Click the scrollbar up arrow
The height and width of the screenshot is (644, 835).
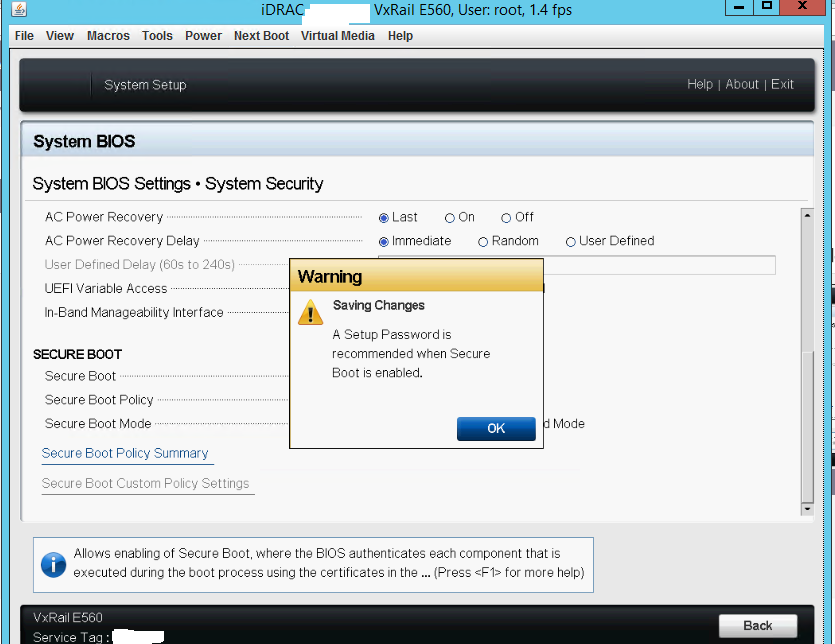(x=805, y=214)
